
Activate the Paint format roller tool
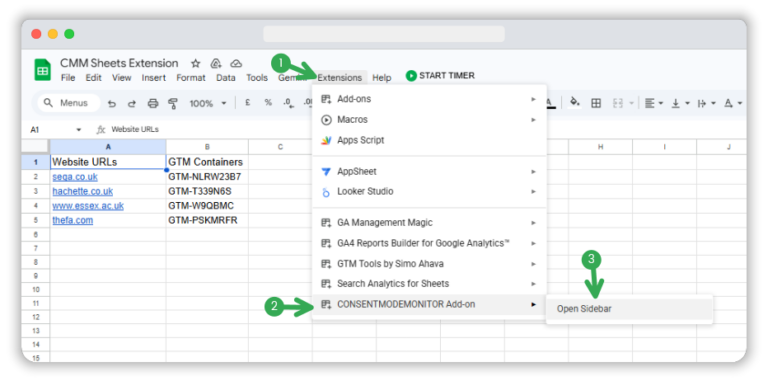pyautogui.click(x=173, y=103)
